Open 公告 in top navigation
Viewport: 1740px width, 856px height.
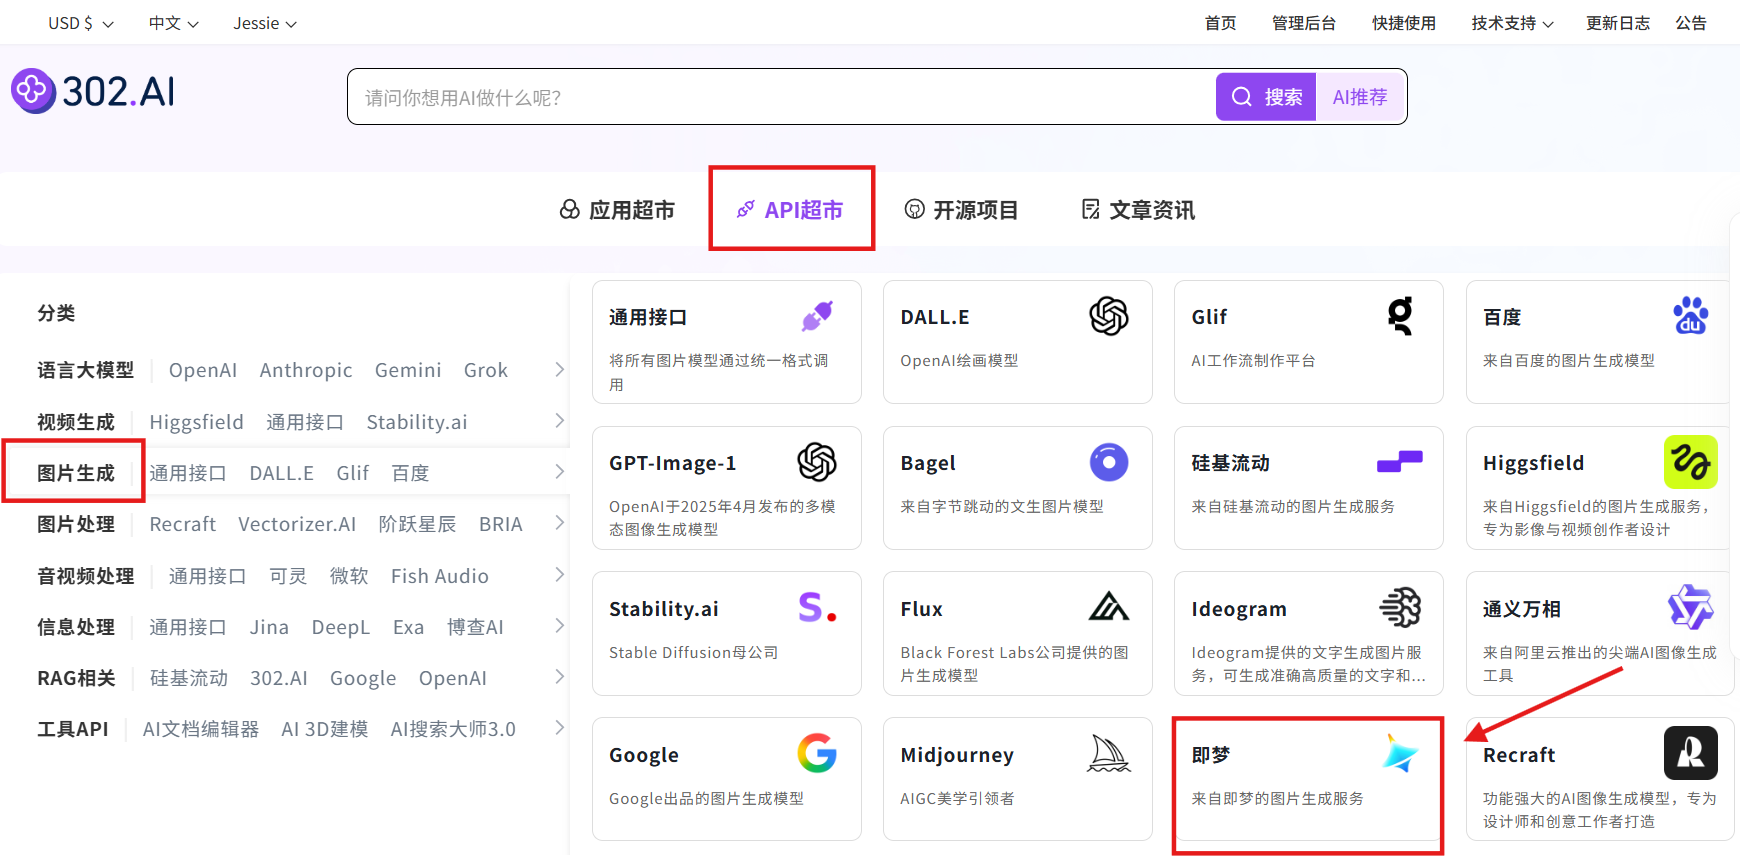(x=1691, y=23)
